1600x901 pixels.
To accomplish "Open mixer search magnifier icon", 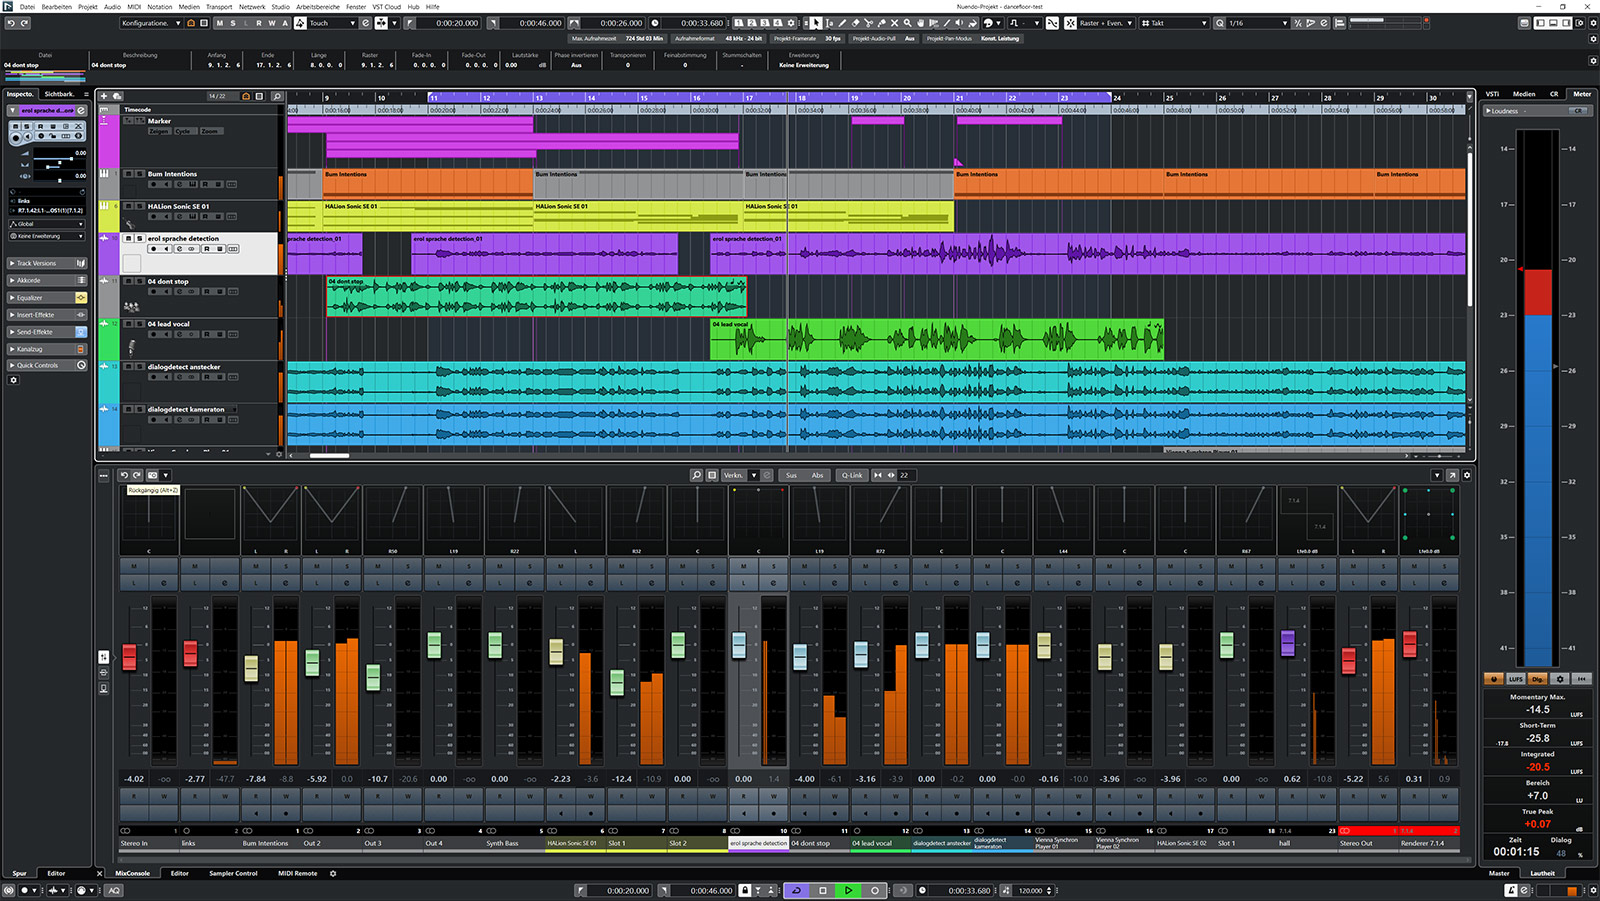I will [696, 475].
